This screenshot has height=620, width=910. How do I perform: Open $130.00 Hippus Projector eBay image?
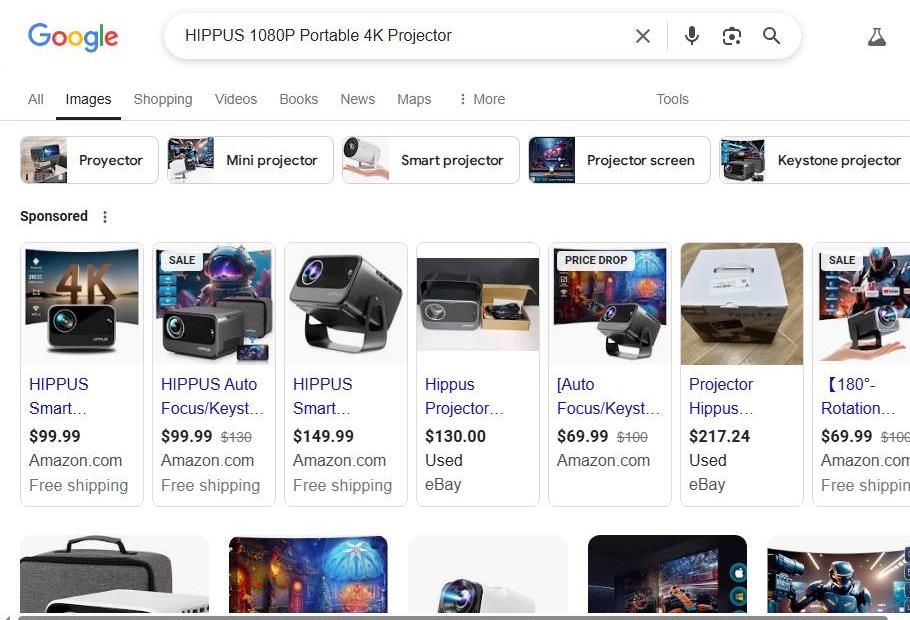click(478, 304)
